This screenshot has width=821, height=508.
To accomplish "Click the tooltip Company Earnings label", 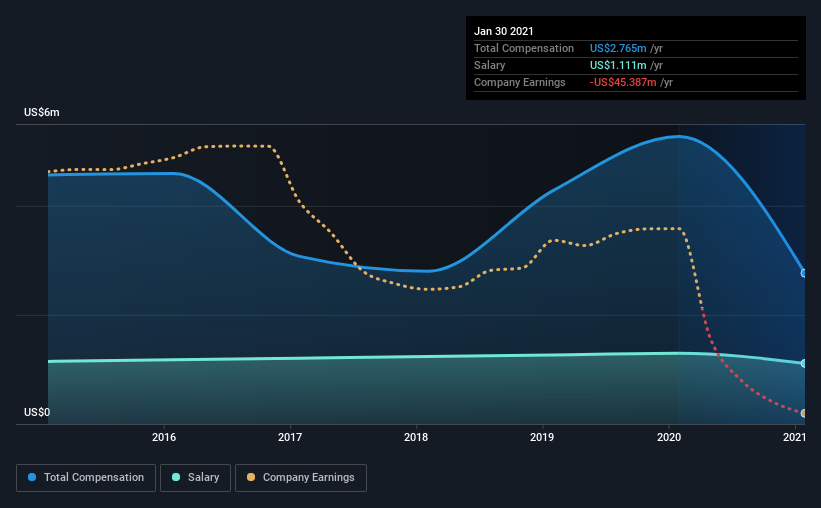I will [x=519, y=82].
